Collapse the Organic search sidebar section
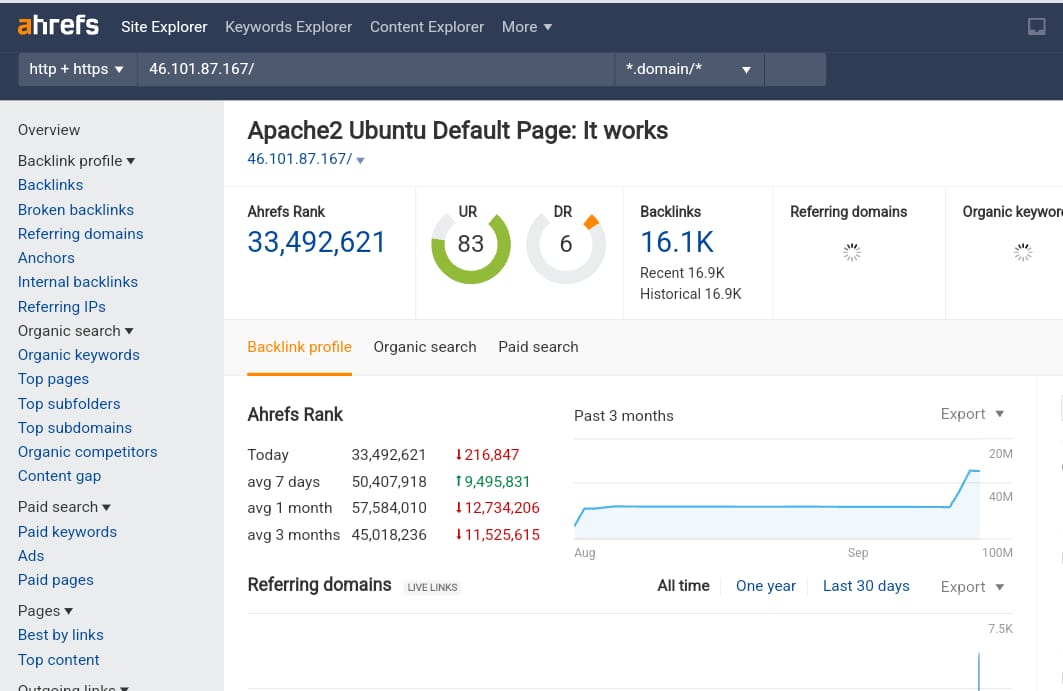Screen dimensions: 1063x691 pos(75,331)
